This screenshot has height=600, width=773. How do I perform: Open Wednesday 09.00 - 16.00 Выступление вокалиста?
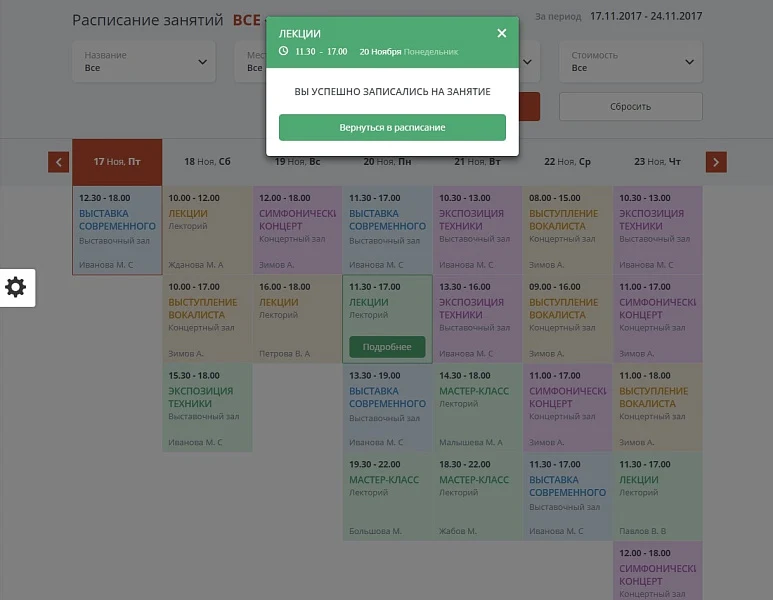pos(568,319)
